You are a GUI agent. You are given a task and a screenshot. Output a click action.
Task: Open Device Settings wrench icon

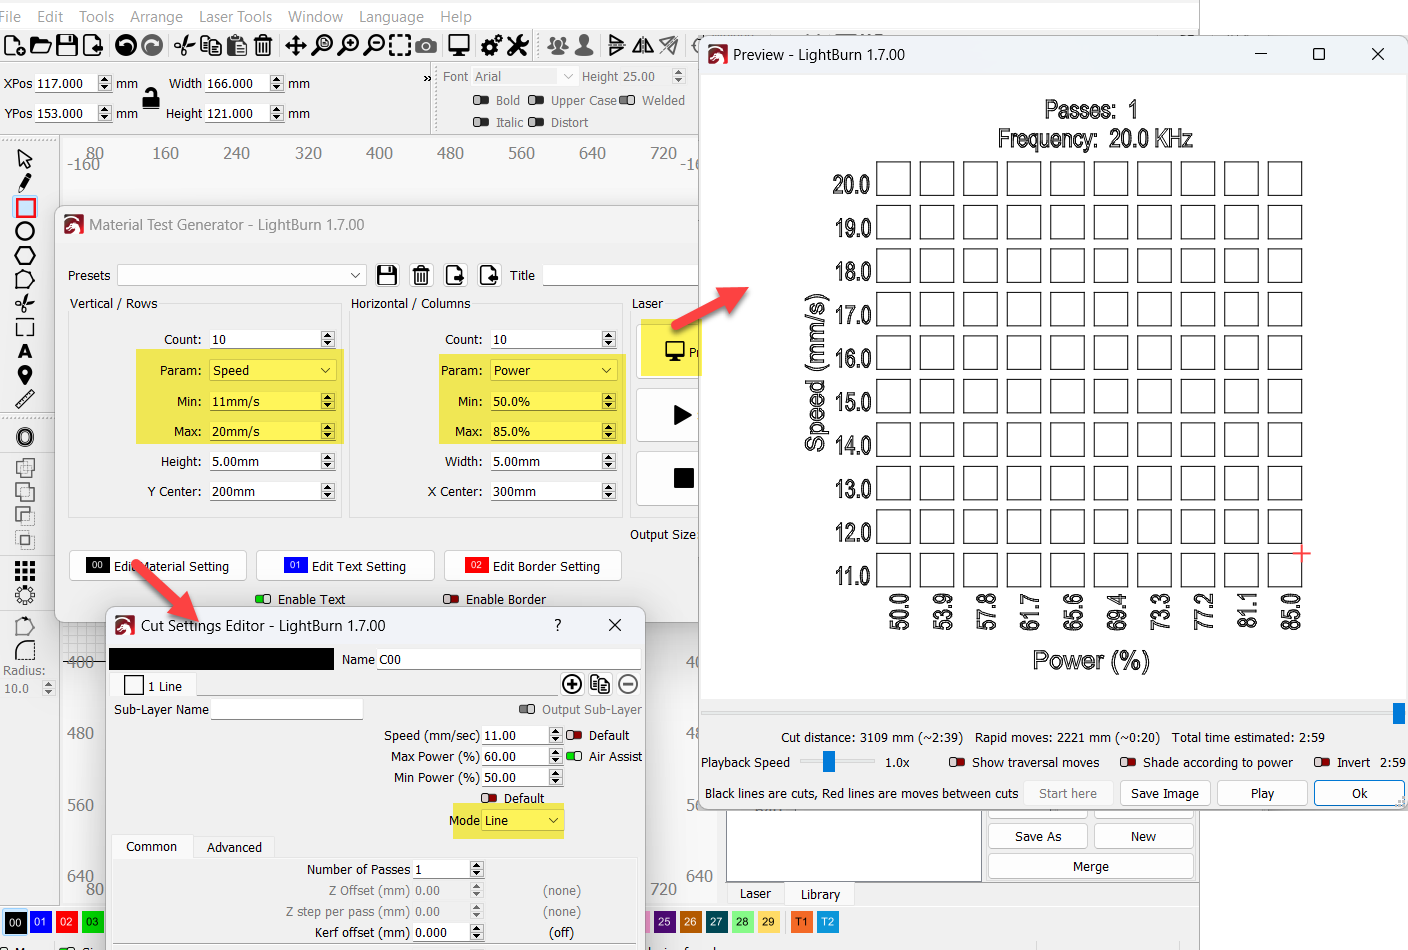517,45
